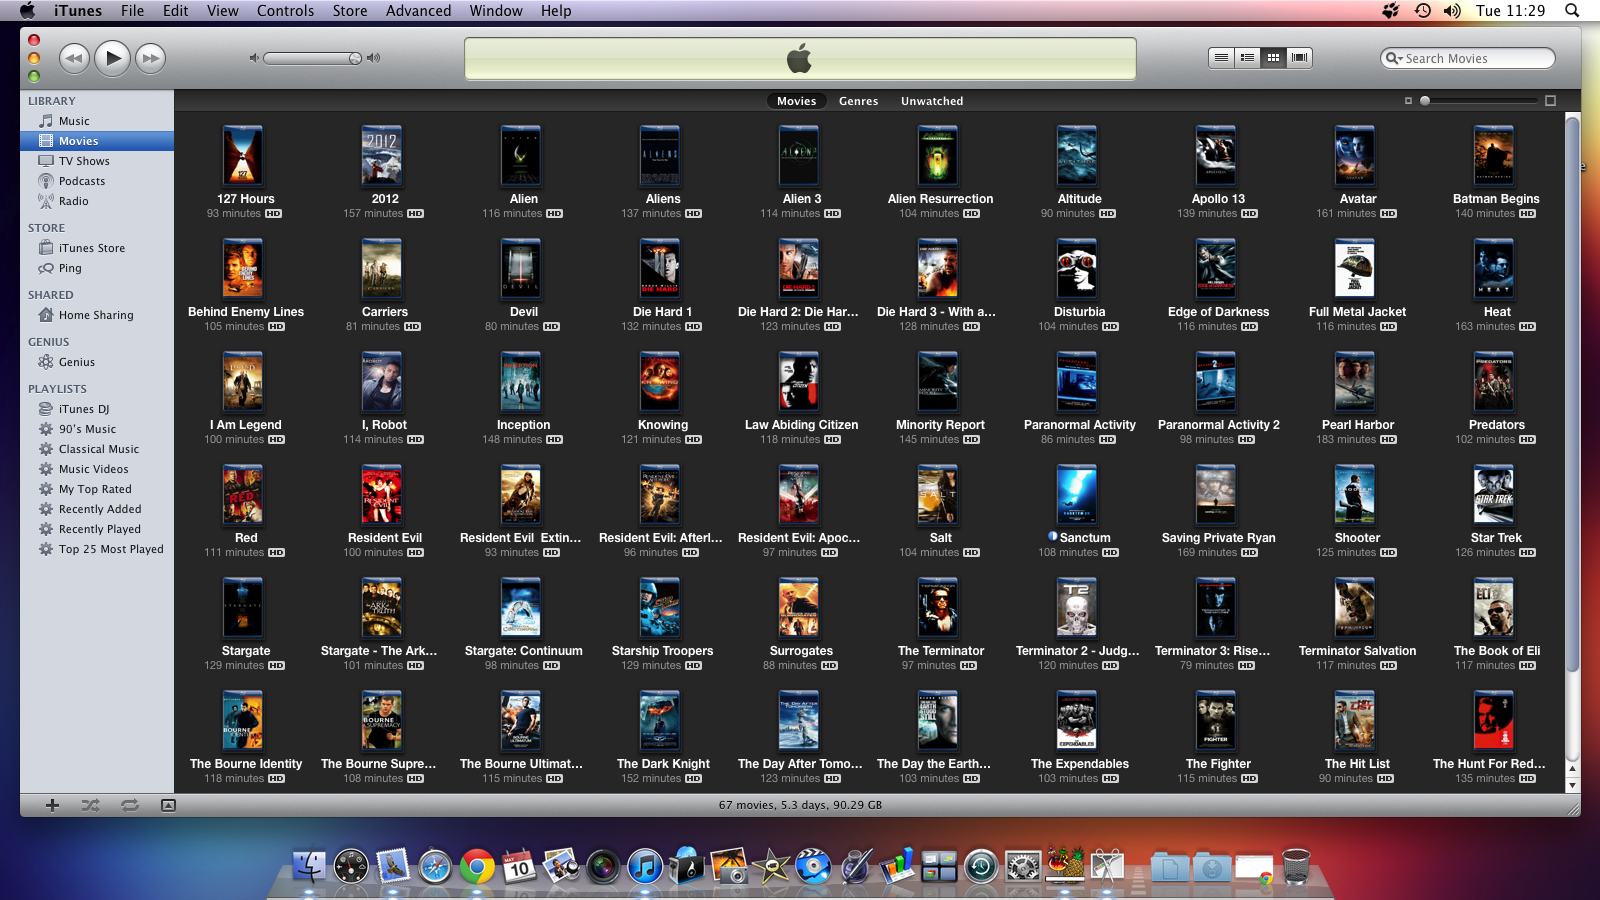Select the Movies tab
Screen dimensions: 1600x900
coord(797,101)
